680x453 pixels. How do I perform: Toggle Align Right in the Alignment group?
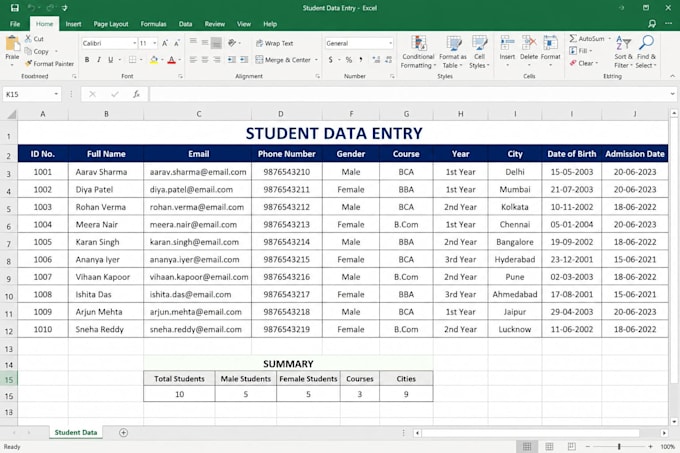[x=217, y=59]
